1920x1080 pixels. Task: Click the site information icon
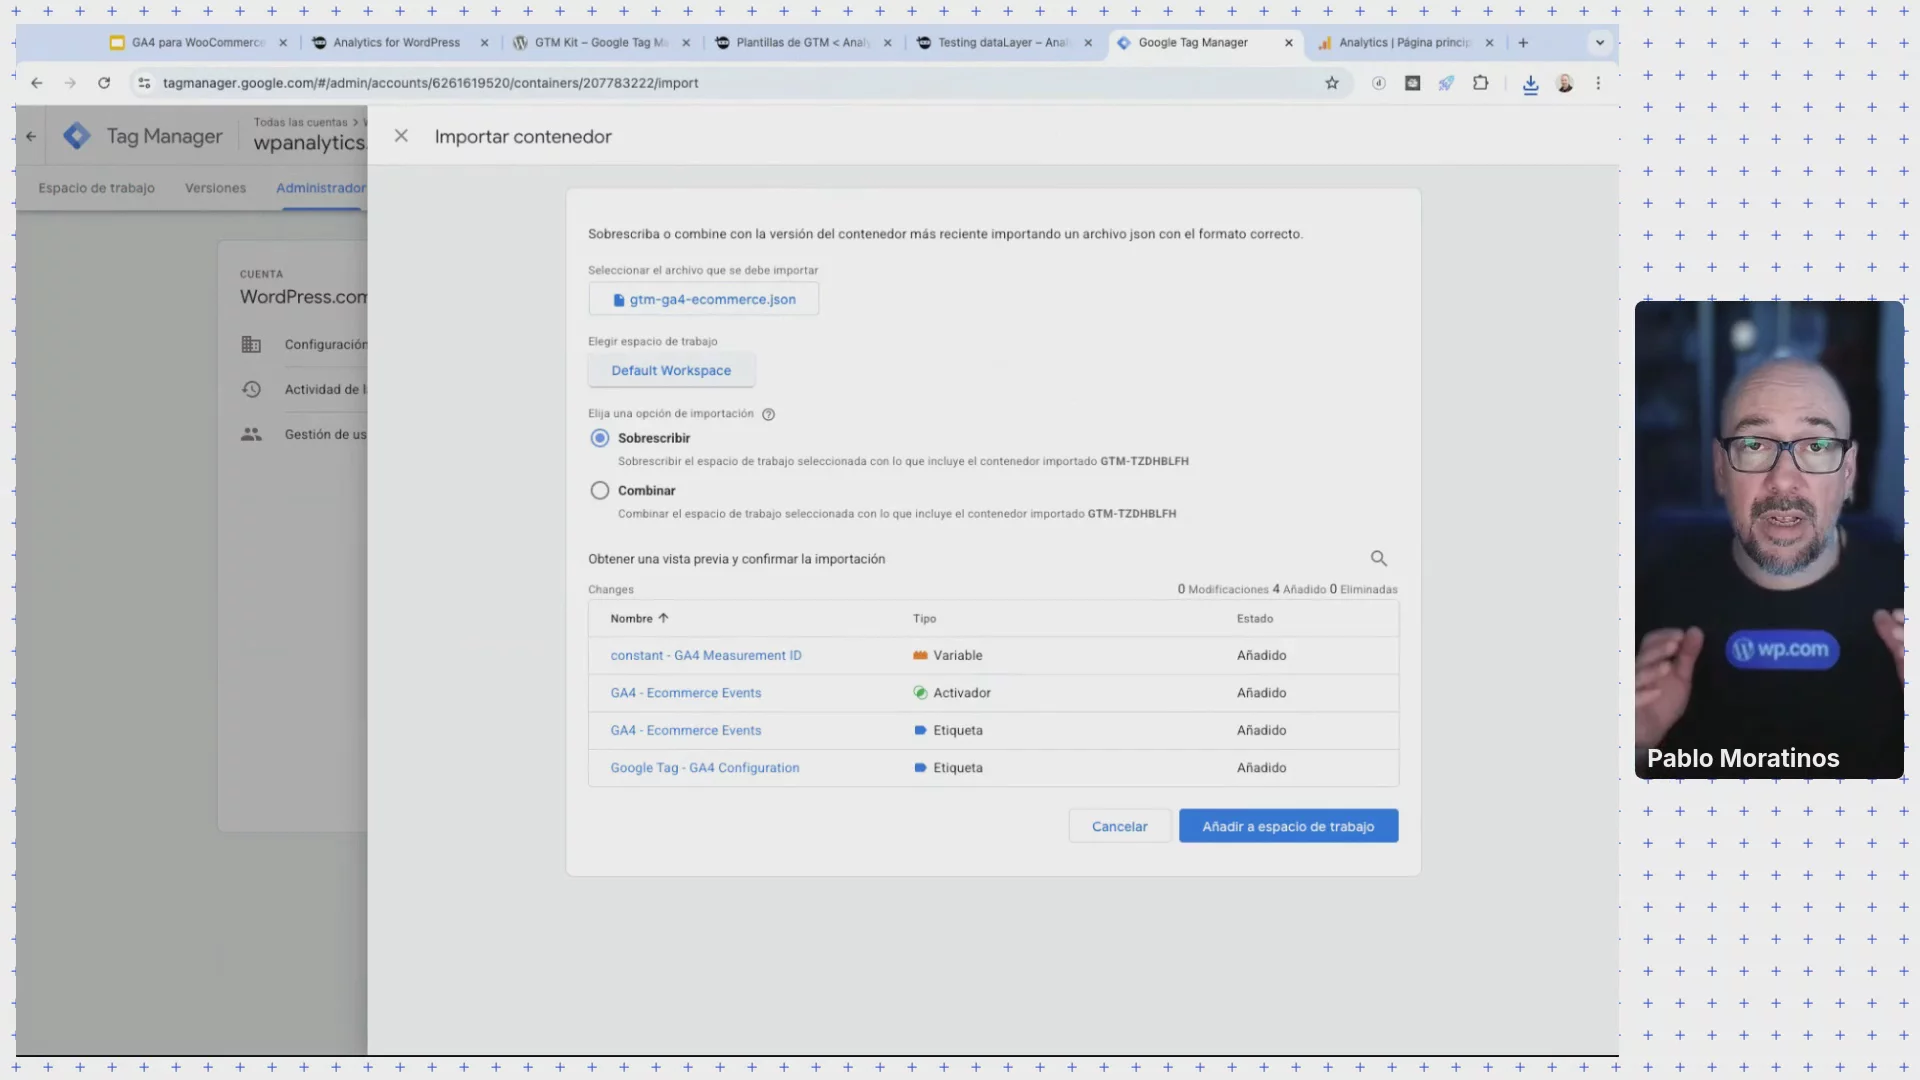[x=144, y=83]
